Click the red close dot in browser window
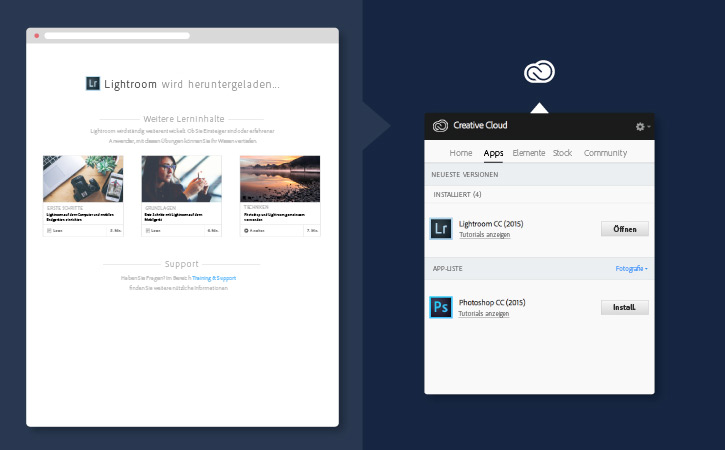 point(37,36)
